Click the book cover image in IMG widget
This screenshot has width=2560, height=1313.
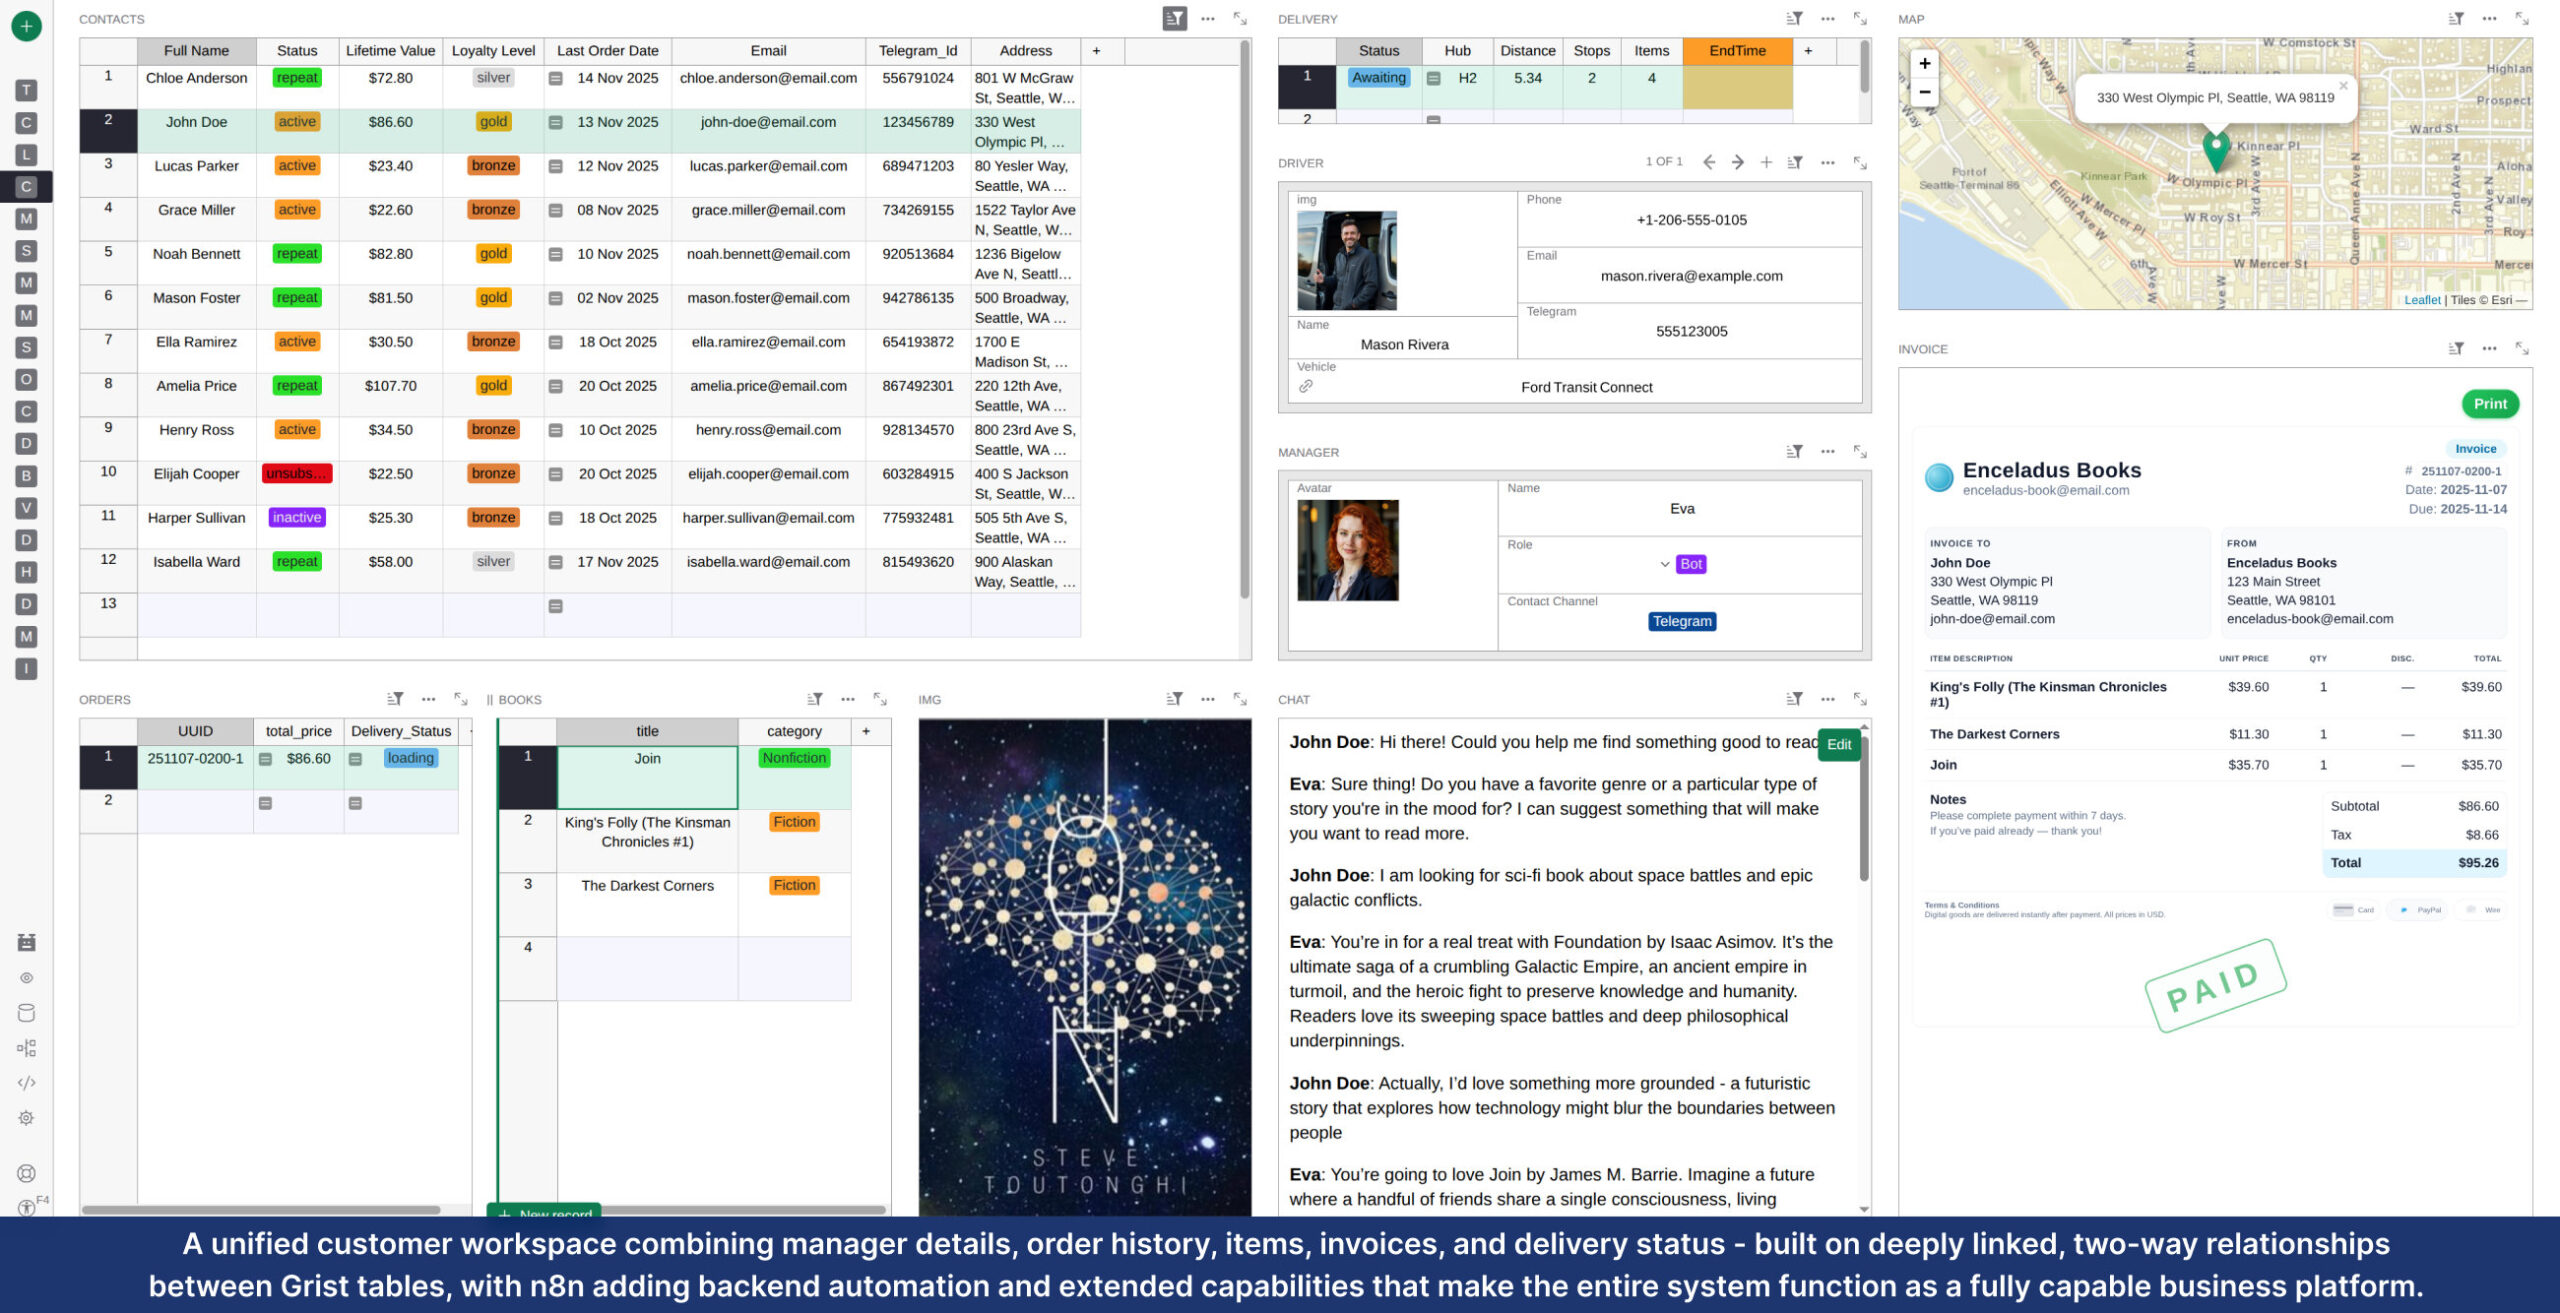click(1084, 966)
